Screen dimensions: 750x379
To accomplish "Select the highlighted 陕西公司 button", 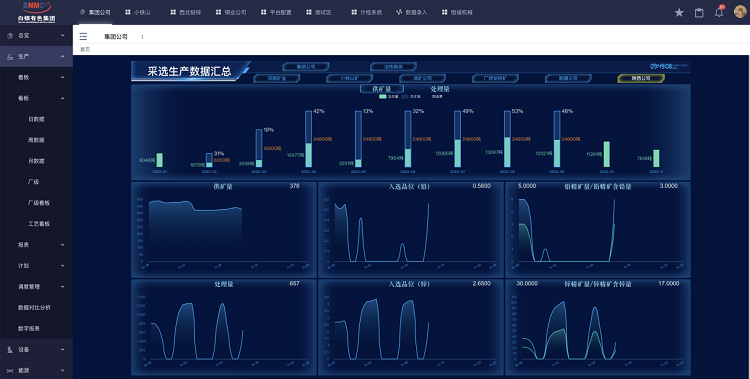I will coord(641,78).
